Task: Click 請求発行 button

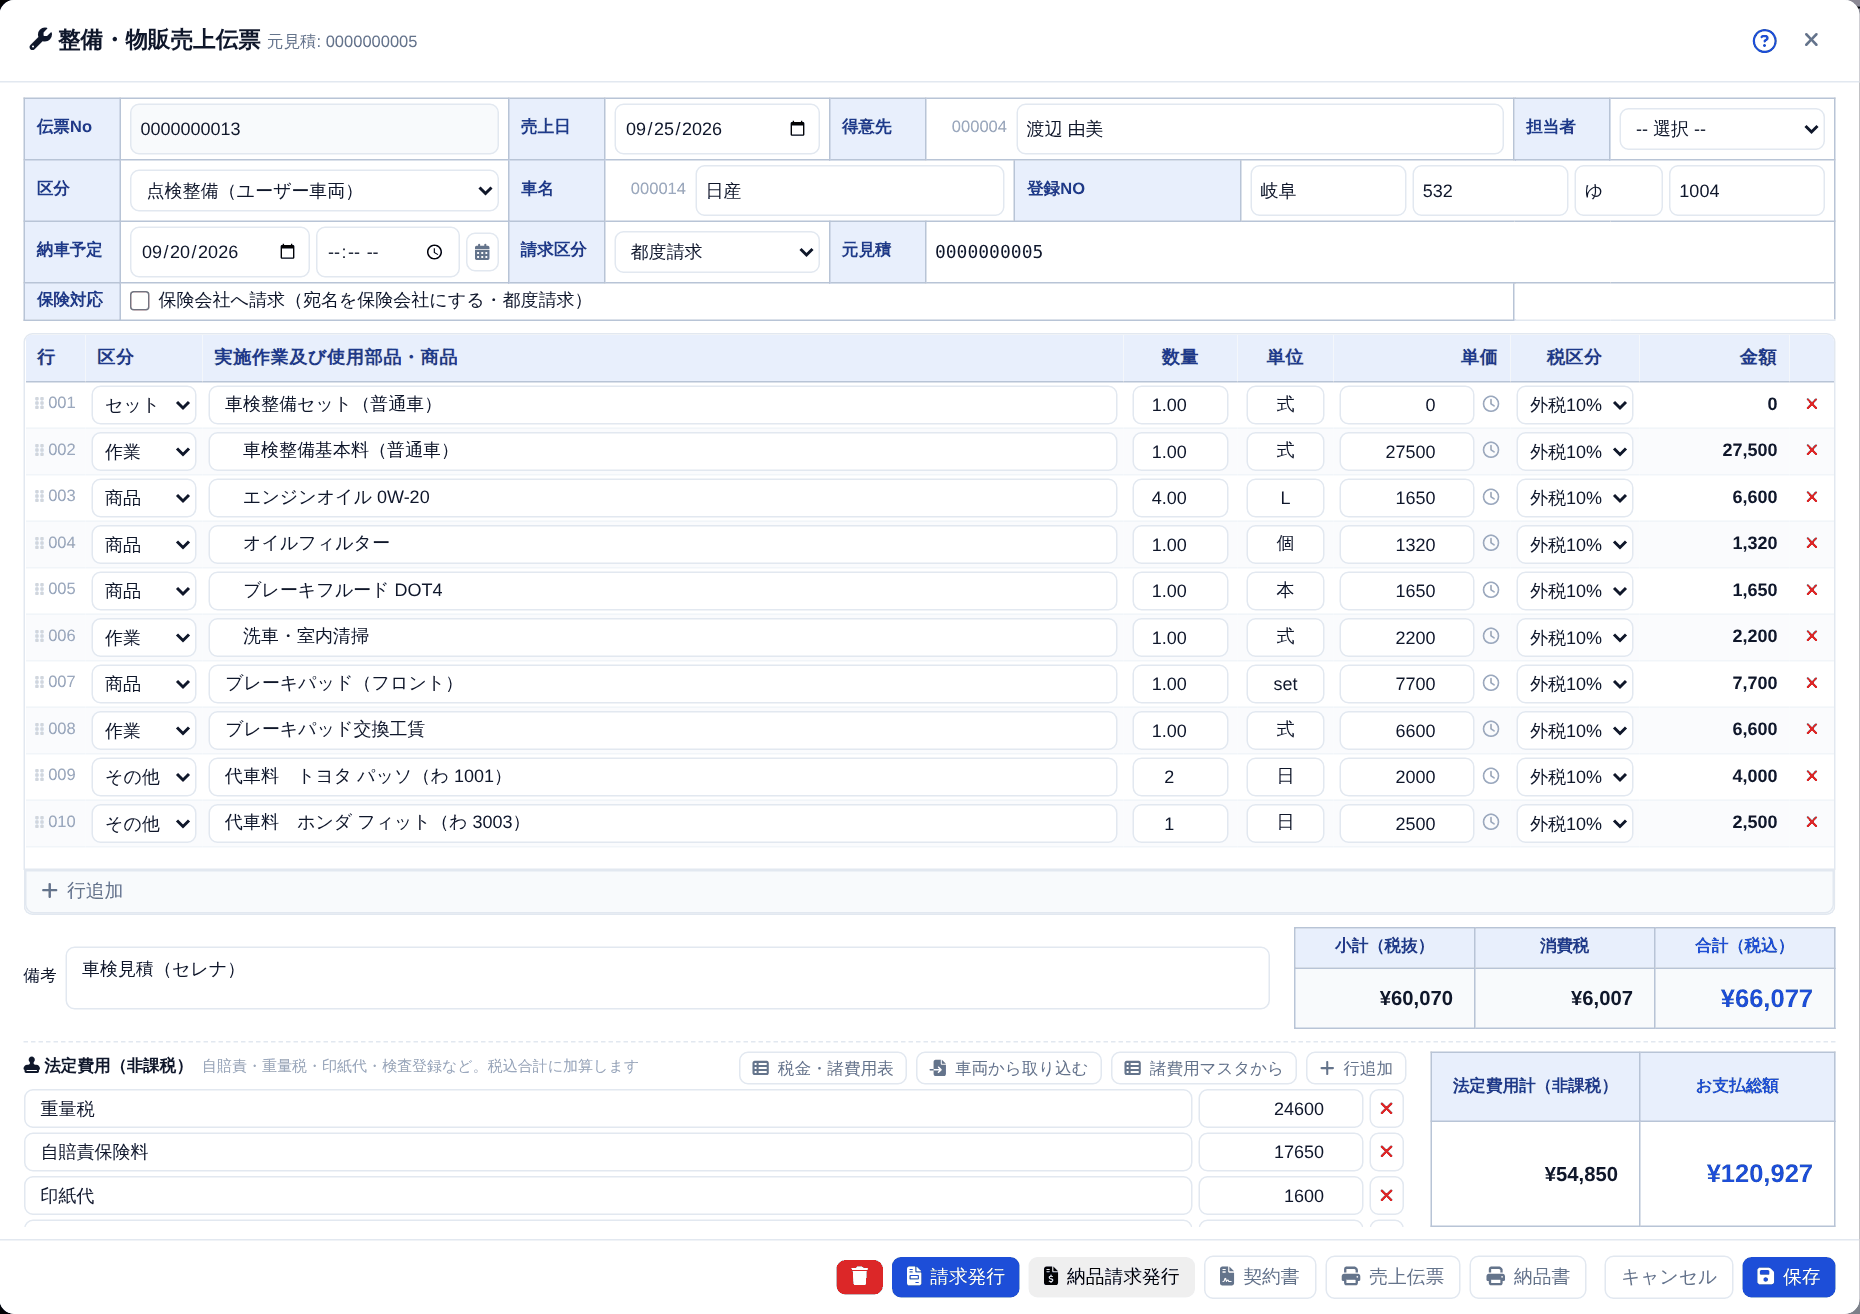Action: (x=955, y=1276)
